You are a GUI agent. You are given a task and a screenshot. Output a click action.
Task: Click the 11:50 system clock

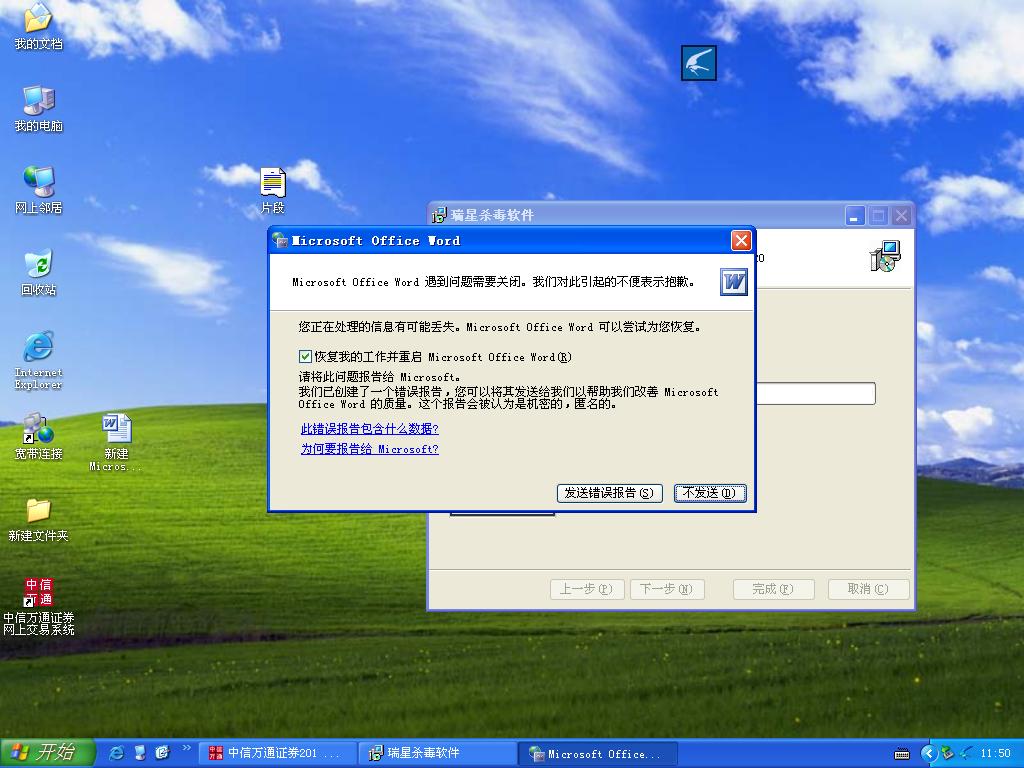[x=995, y=754]
